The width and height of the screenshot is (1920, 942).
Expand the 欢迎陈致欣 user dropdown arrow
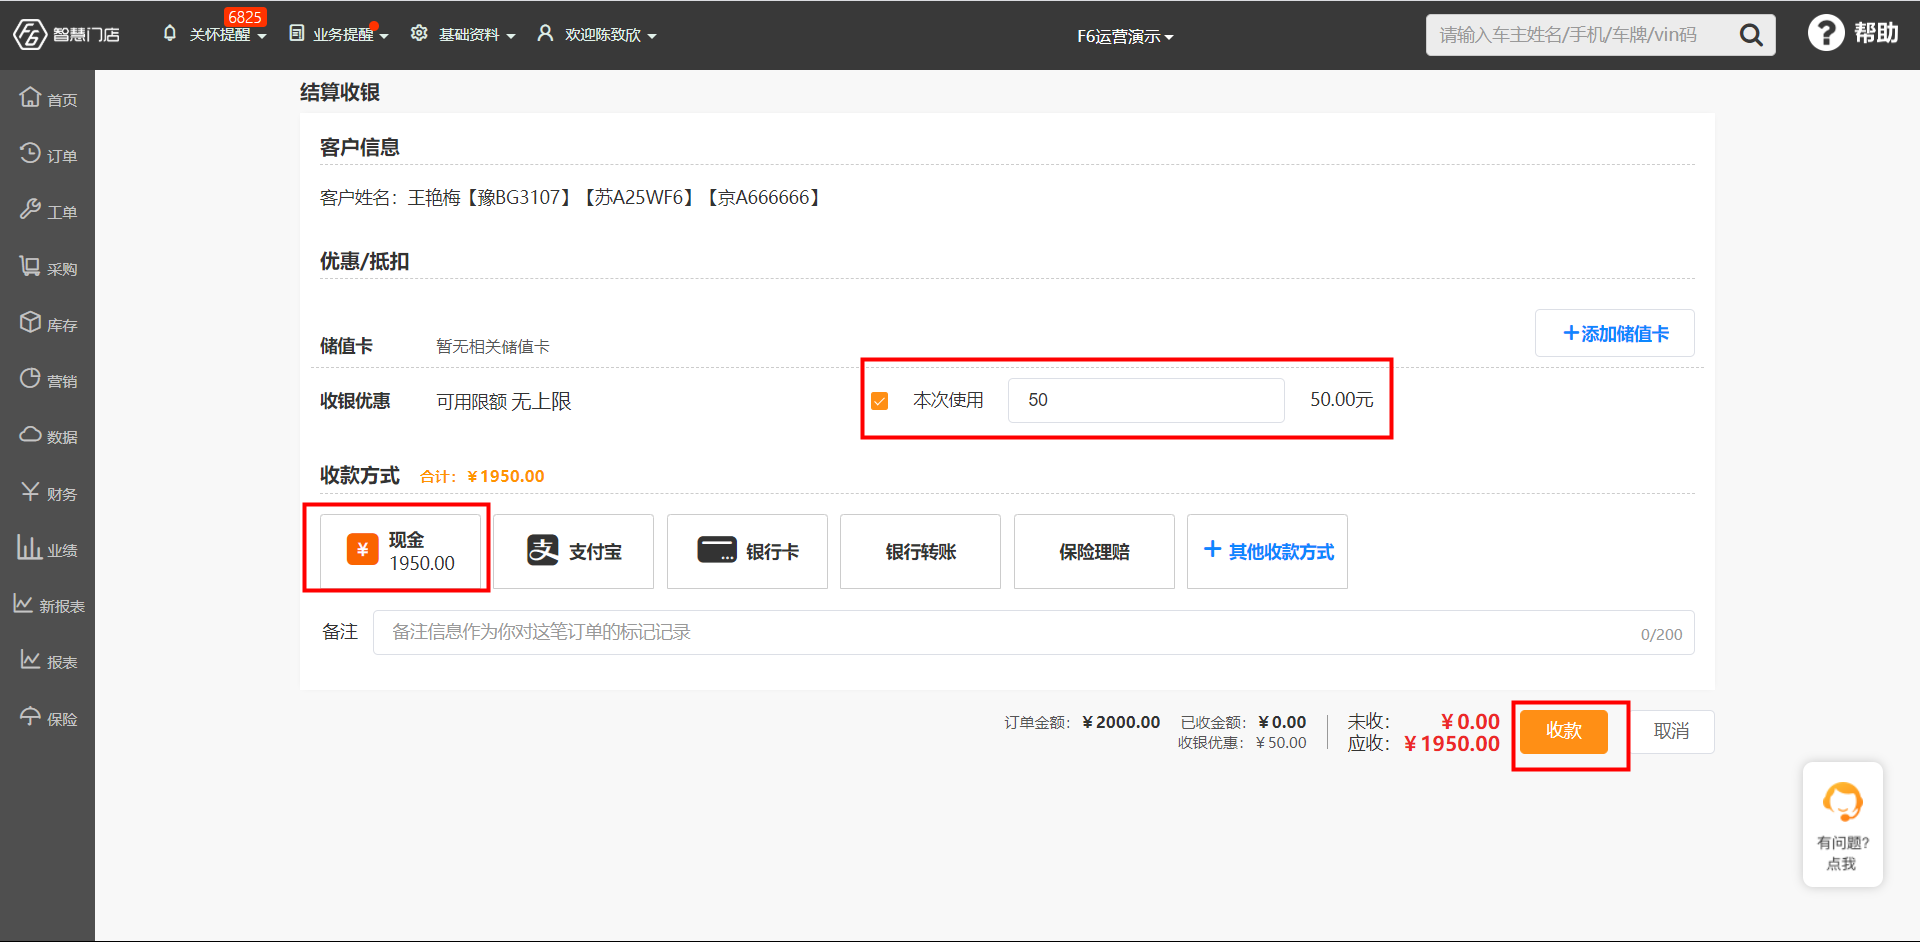652,36
